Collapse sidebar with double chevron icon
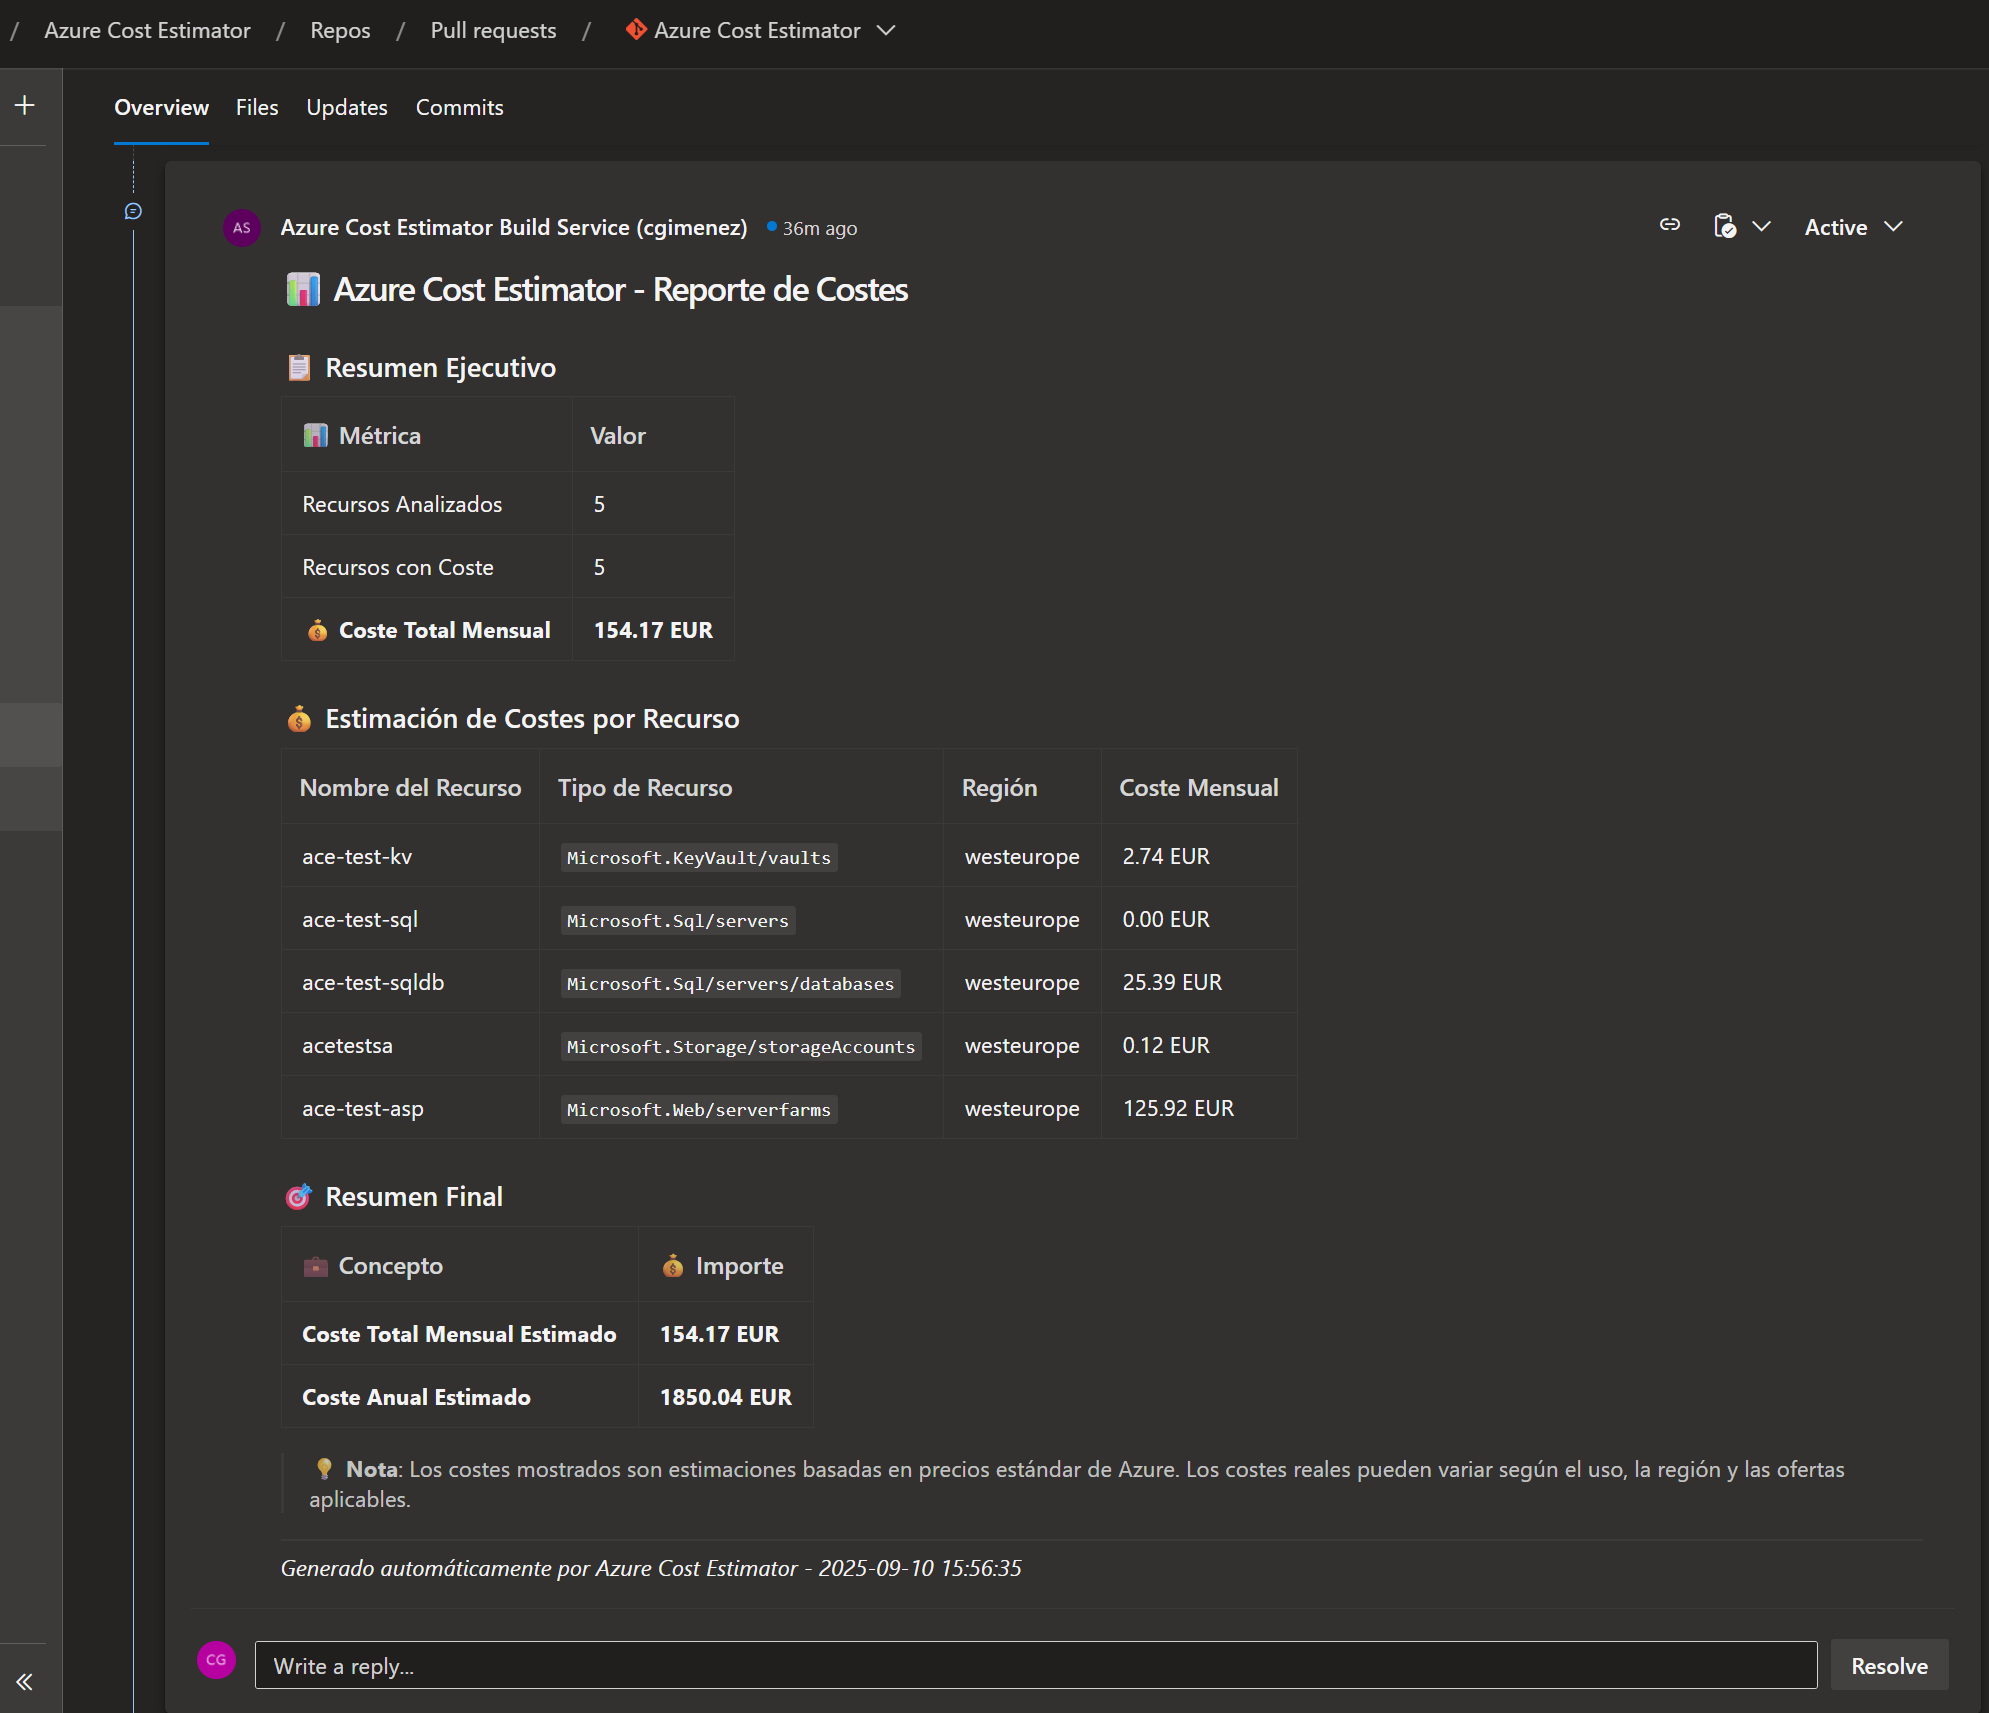 click(25, 1682)
